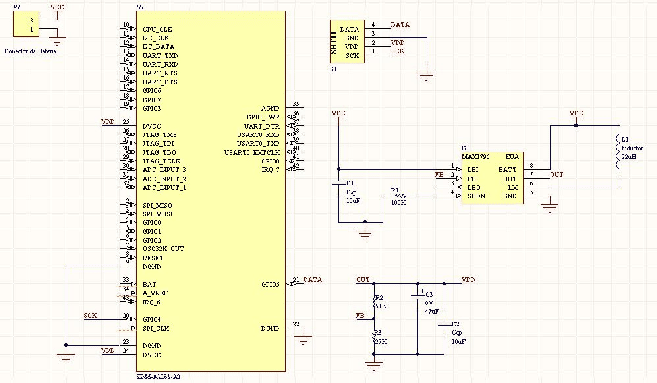Screen dimensions: 657x383
Task: Click junction dot on DGND pin 23 wire
Action: 66,345
